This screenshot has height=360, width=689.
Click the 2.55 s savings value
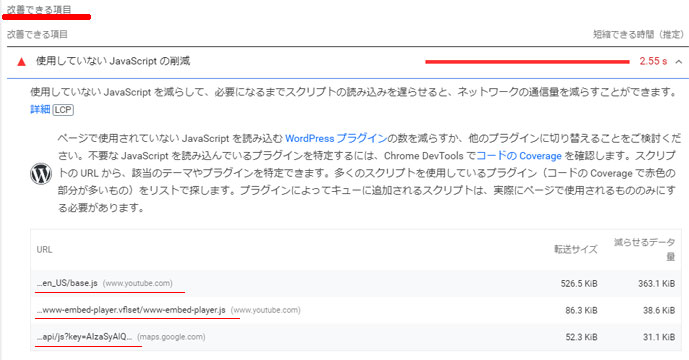(x=653, y=62)
